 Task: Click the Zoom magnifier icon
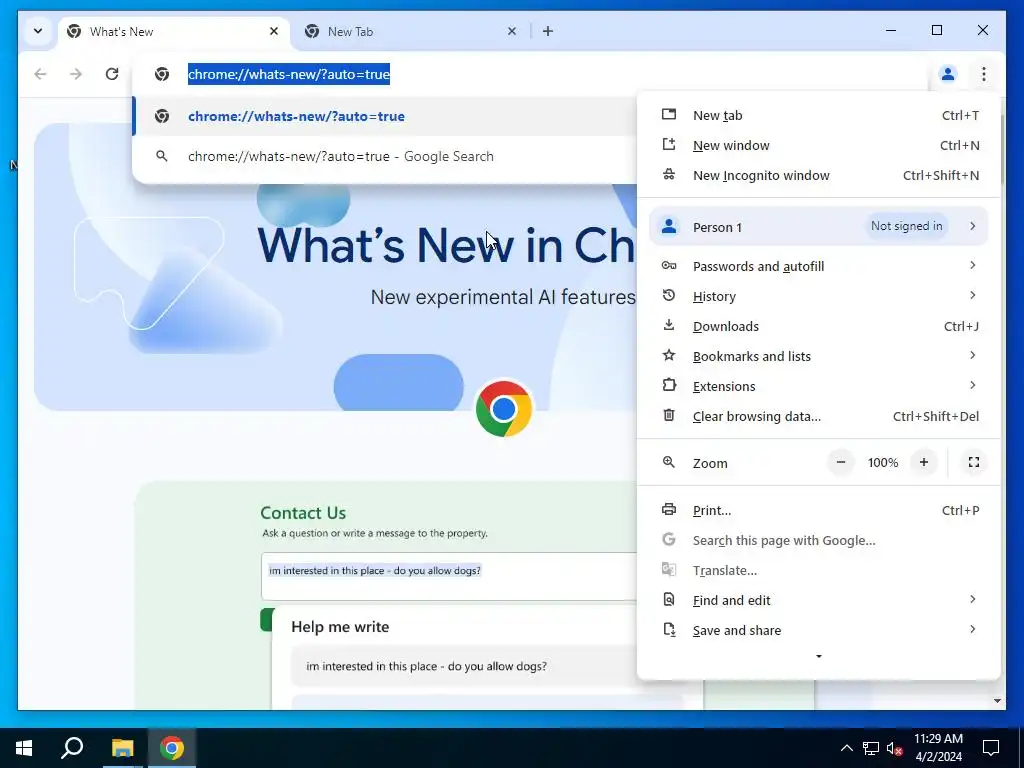pyautogui.click(x=669, y=462)
